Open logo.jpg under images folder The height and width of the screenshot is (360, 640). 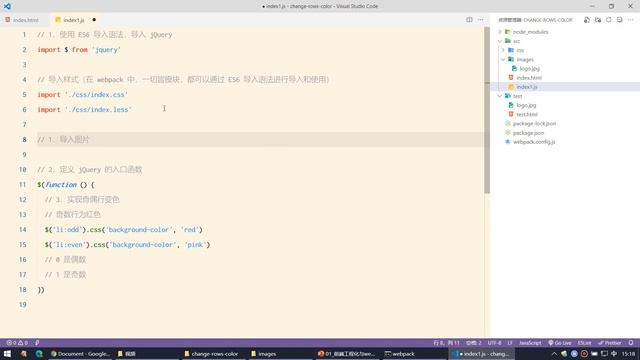(x=529, y=69)
